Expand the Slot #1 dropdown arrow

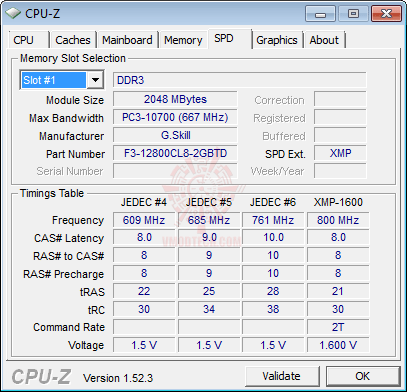(x=95, y=80)
